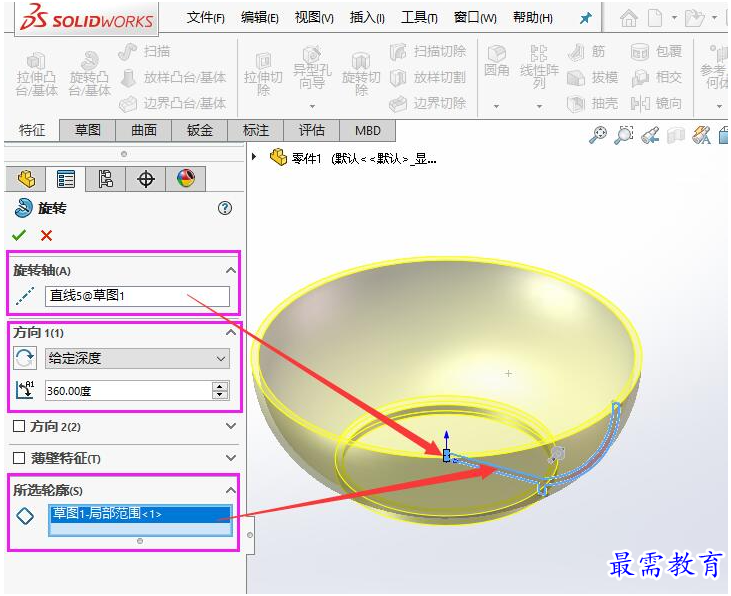
Task: Click the Fillet (圆角) tool
Action: 497,61
